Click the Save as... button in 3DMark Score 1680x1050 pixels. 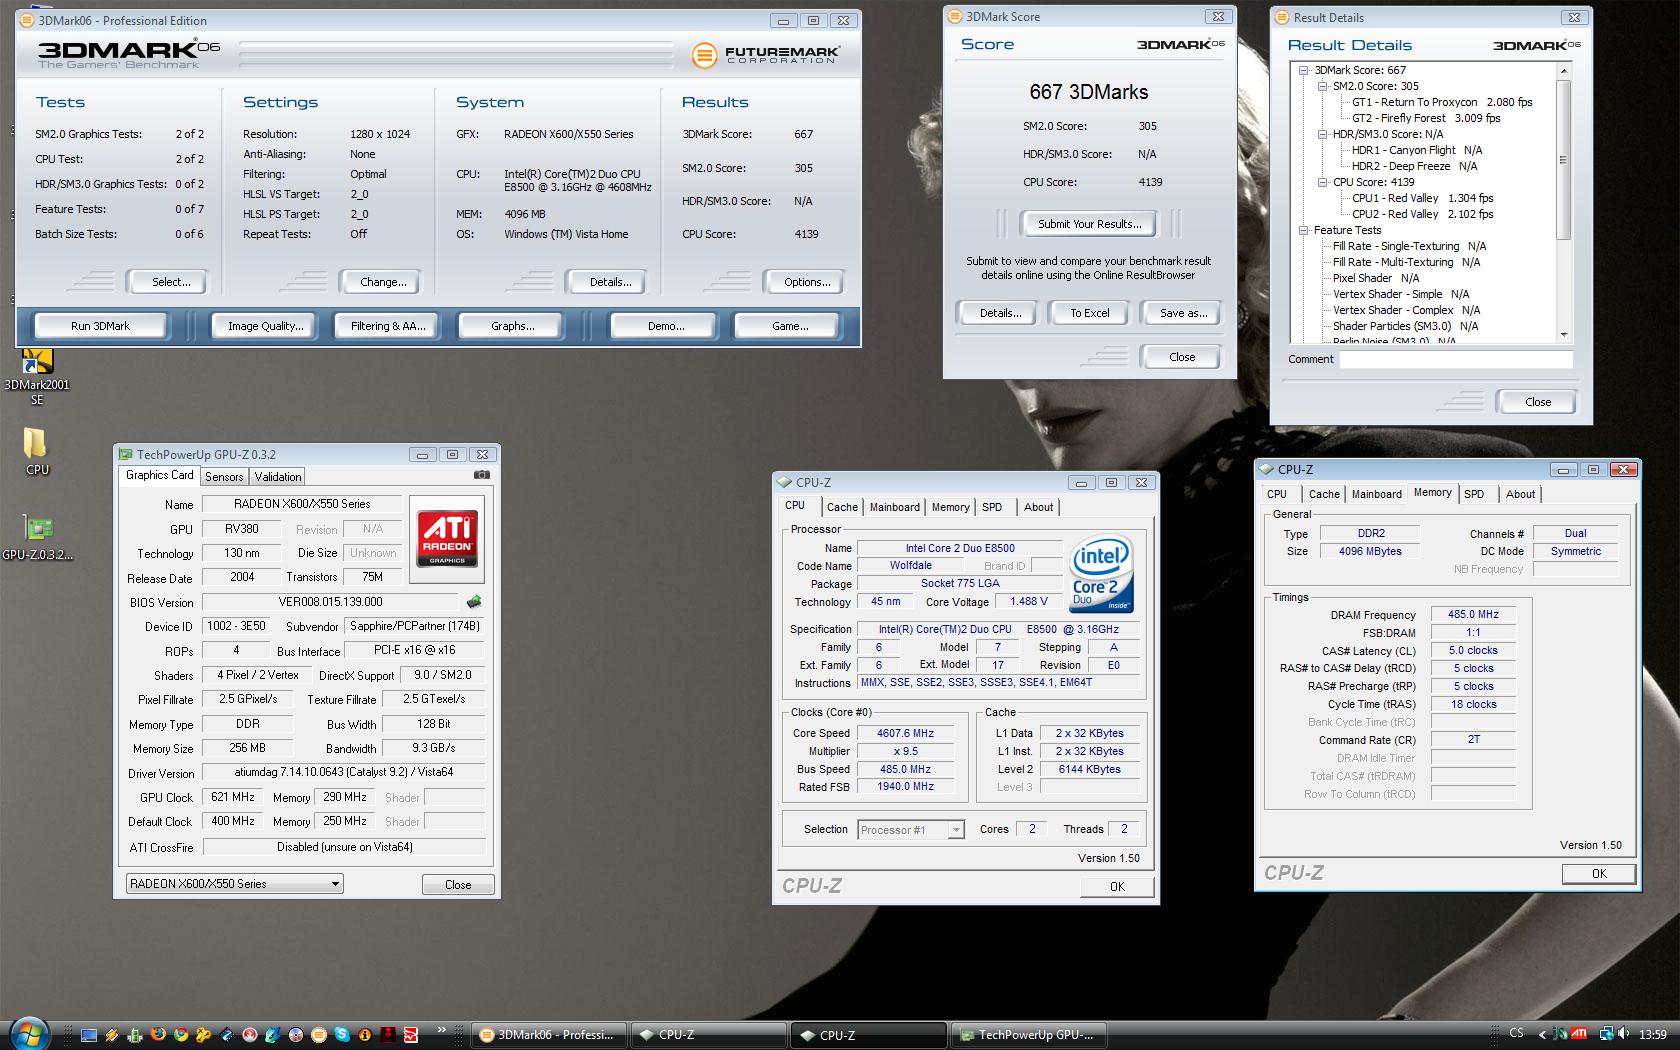point(1183,313)
